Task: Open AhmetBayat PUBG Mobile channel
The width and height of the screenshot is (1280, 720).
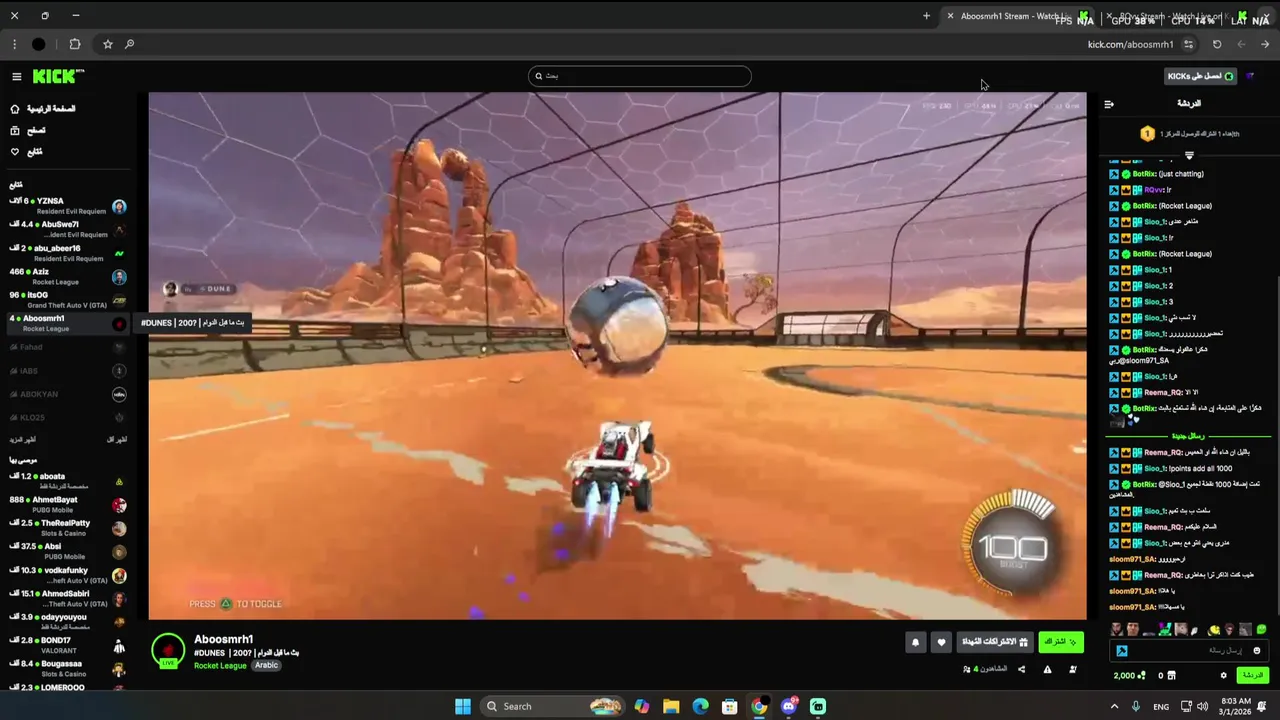Action: click(68, 504)
